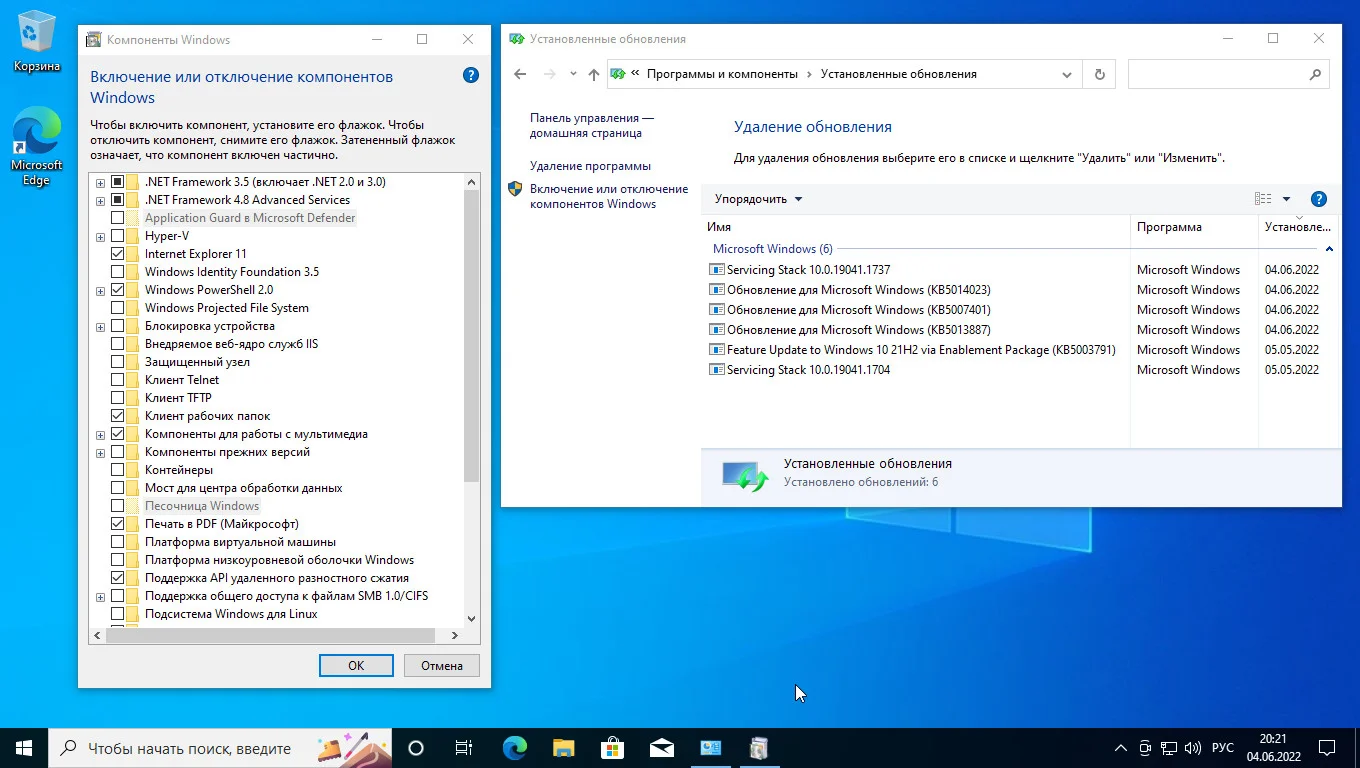
Task: Open Cortana circle on the taskbar
Action: coord(416,748)
